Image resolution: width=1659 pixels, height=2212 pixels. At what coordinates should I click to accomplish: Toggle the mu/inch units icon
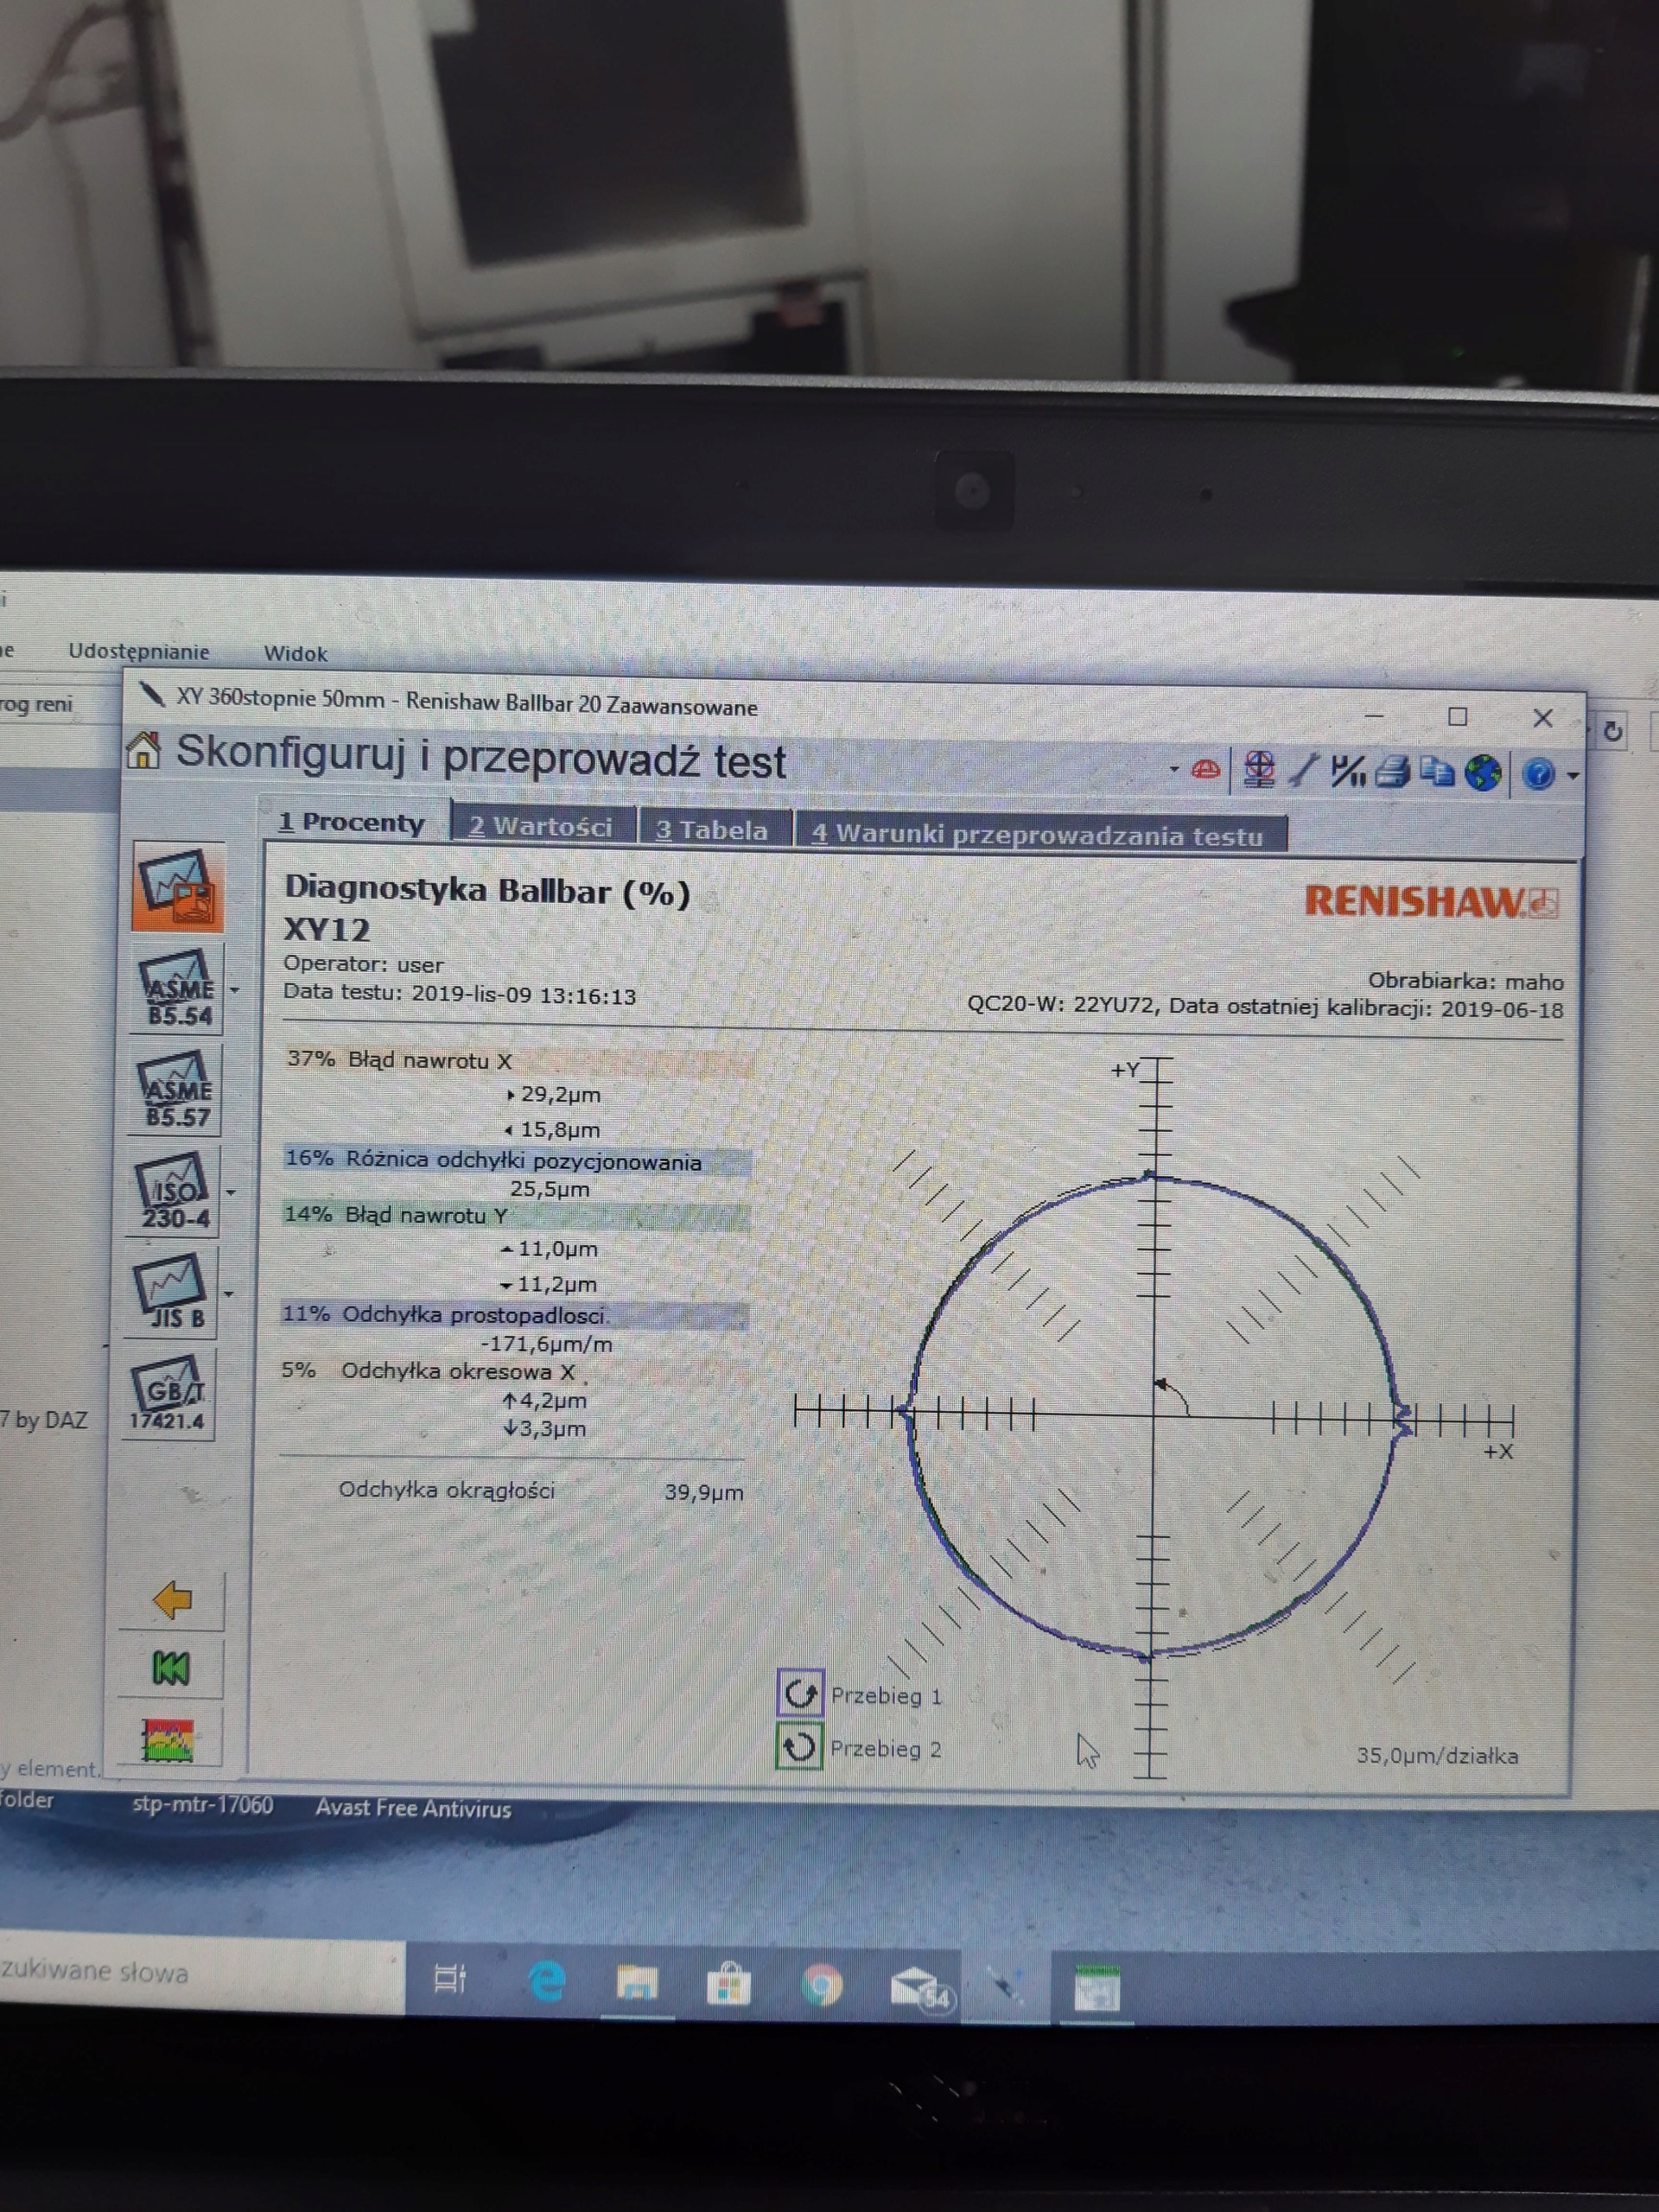point(1347,772)
